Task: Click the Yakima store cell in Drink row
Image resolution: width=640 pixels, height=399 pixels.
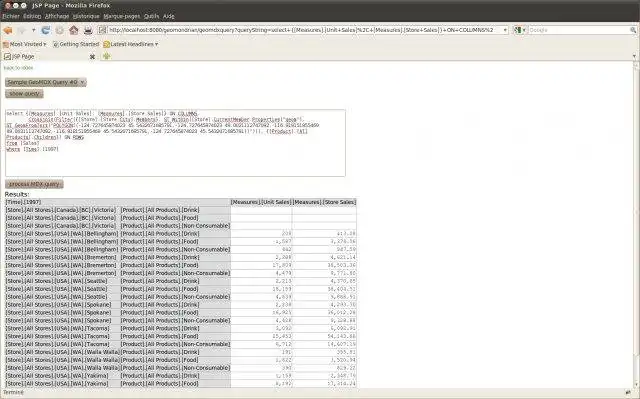Action: (x=62, y=376)
